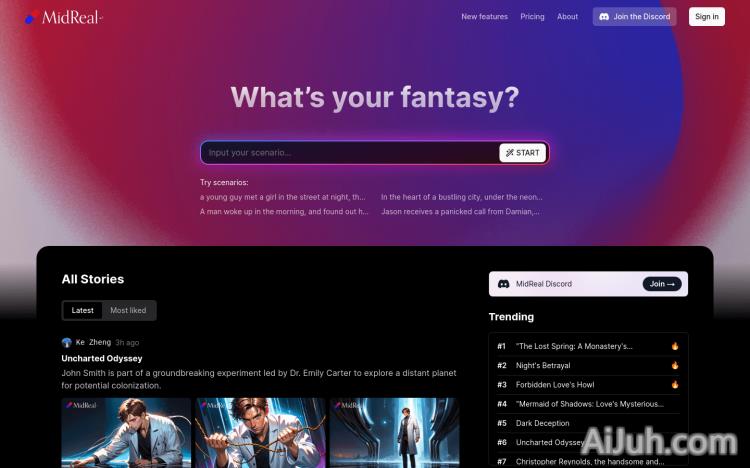
Task: Open the Uncharted Odyssey story title
Action: (102, 358)
